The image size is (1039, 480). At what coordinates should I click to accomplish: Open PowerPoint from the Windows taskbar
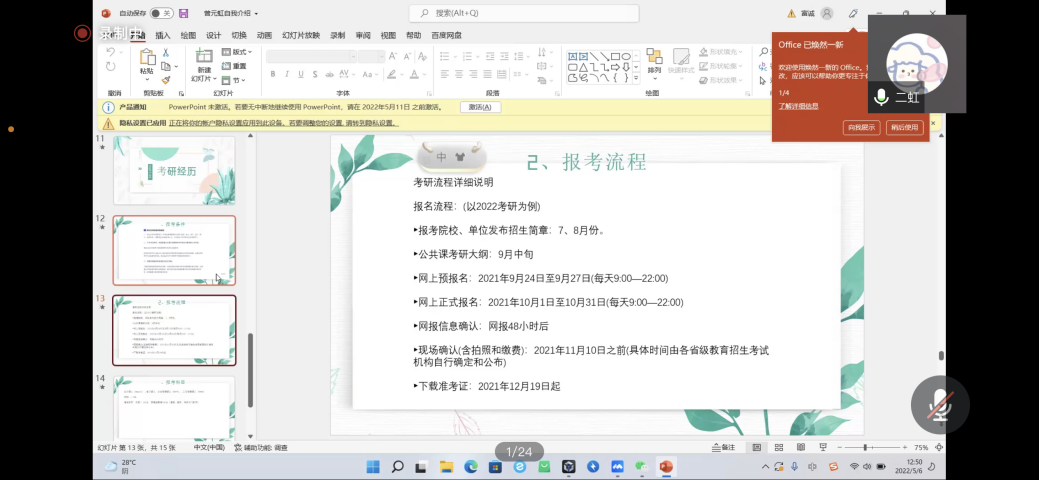pos(665,467)
